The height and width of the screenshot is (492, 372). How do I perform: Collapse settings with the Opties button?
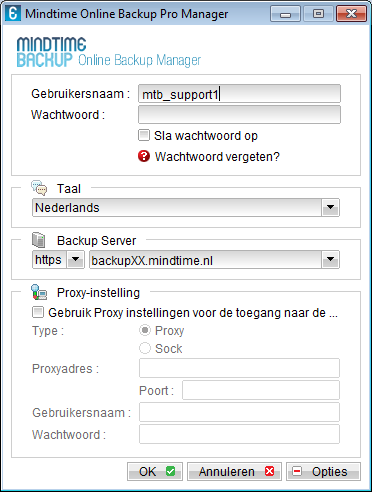coord(323,471)
